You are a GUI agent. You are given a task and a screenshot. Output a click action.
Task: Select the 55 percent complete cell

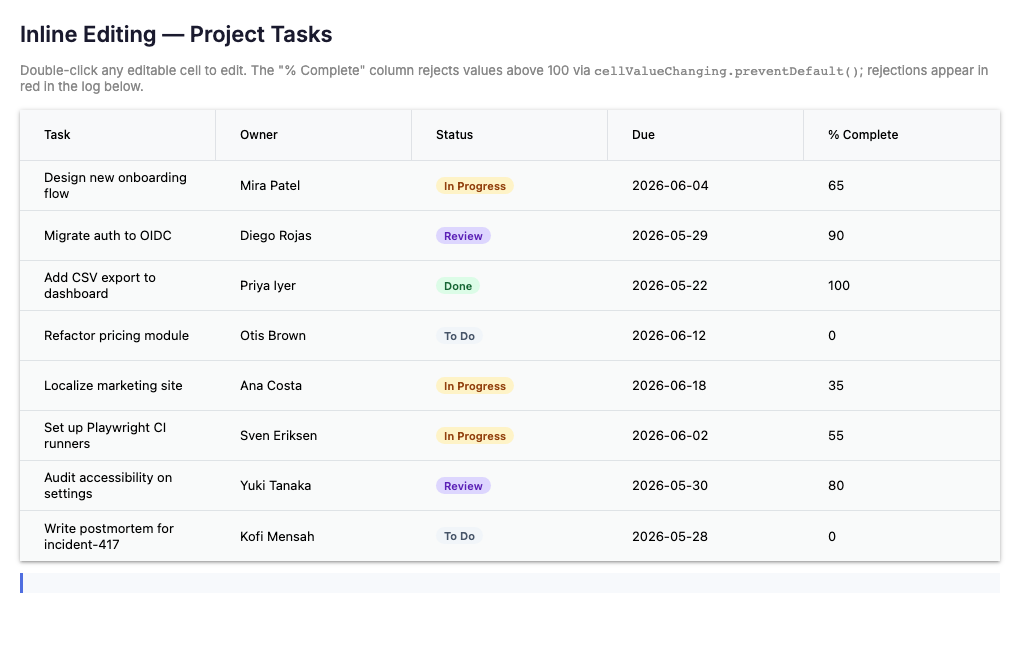pyautogui.click(x=902, y=436)
